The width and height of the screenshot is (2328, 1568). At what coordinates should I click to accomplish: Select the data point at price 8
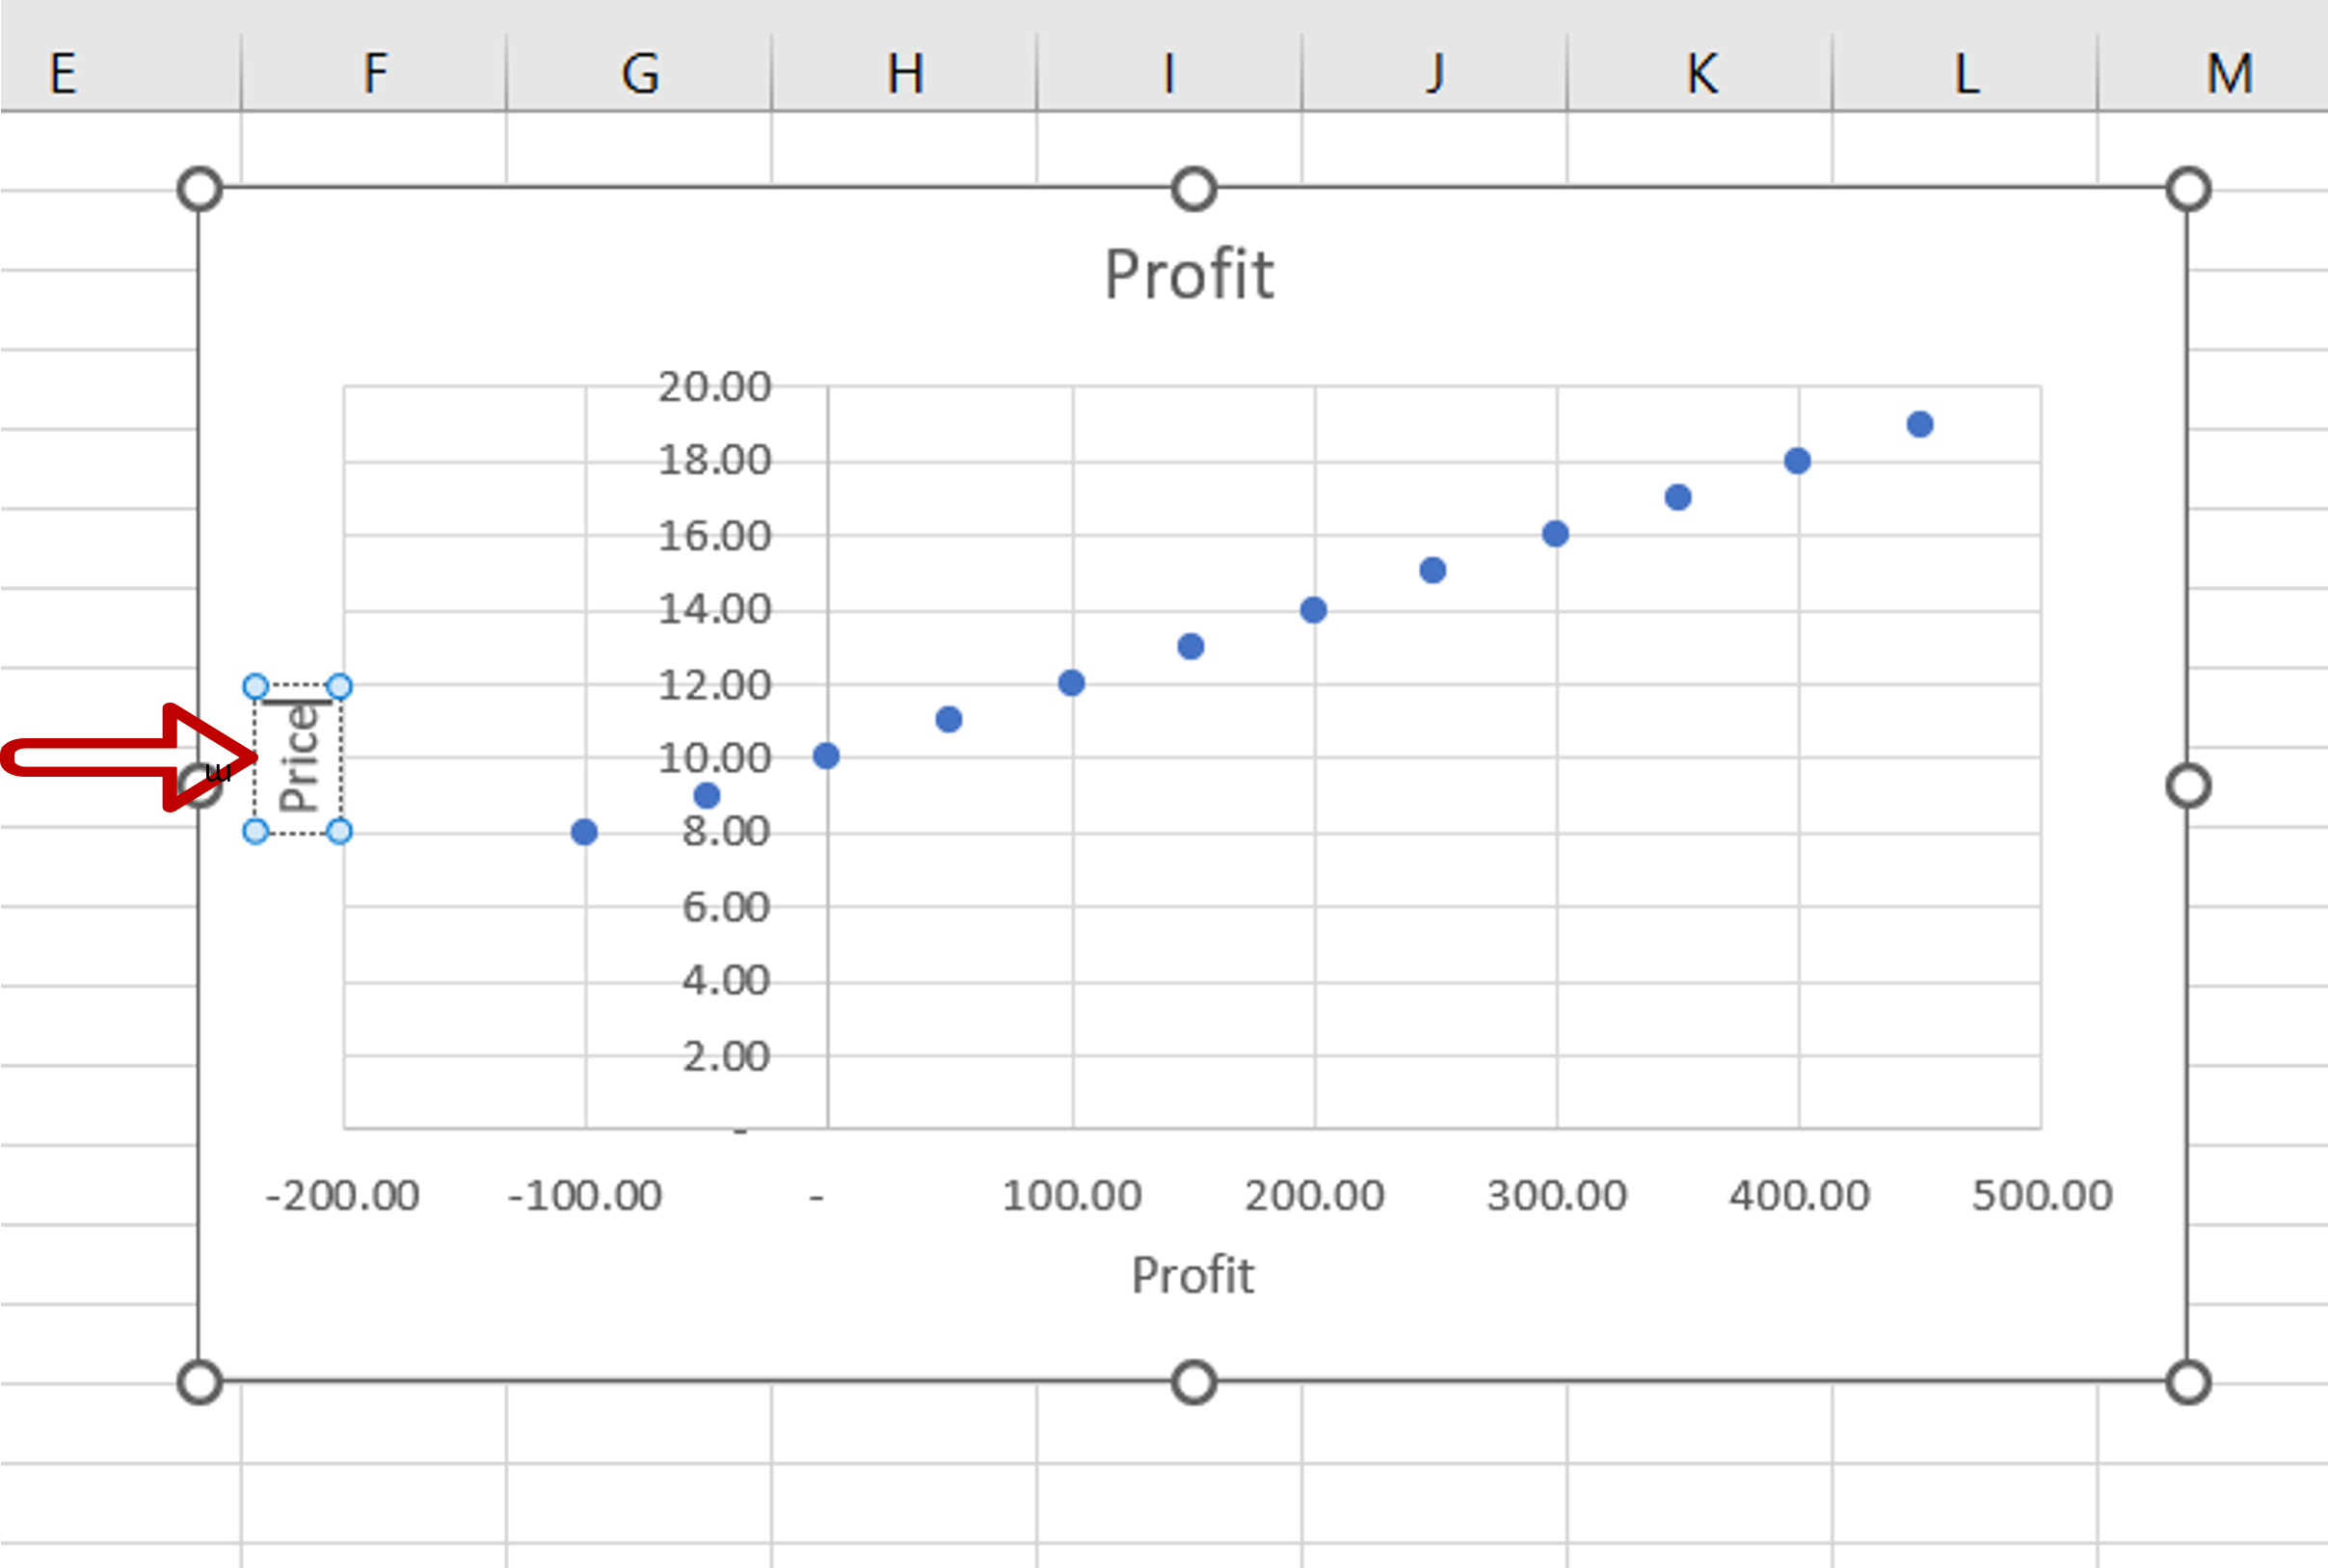[584, 832]
